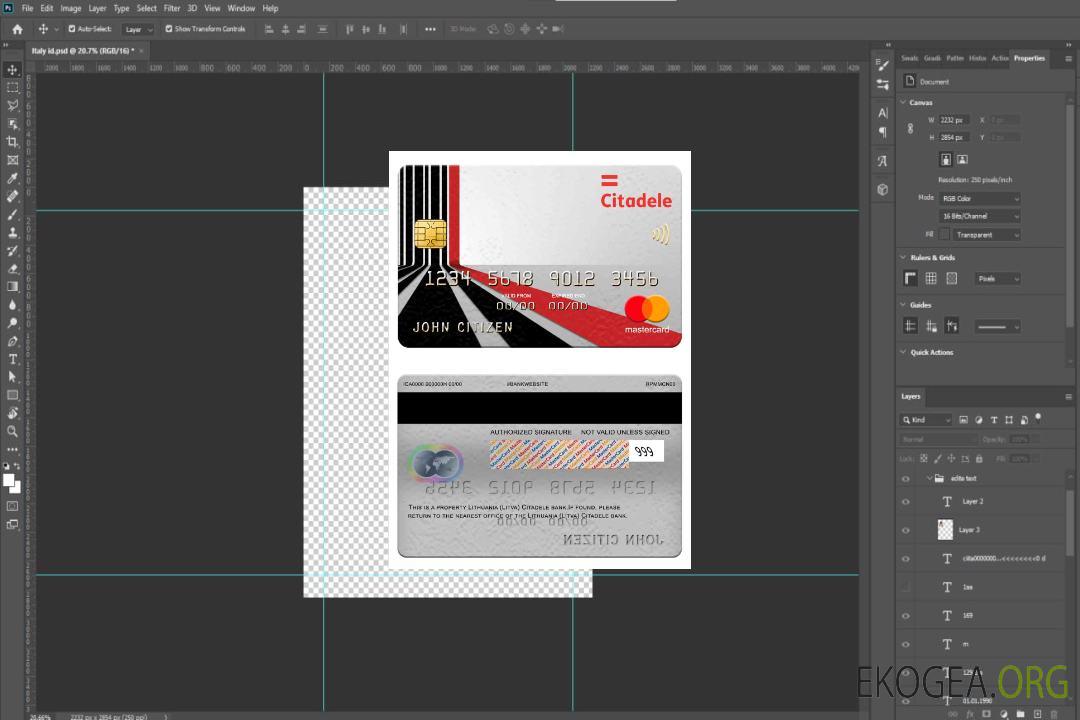Open the Properties panel flyout menu
The width and height of the screenshot is (1080, 720).
click(x=1068, y=59)
